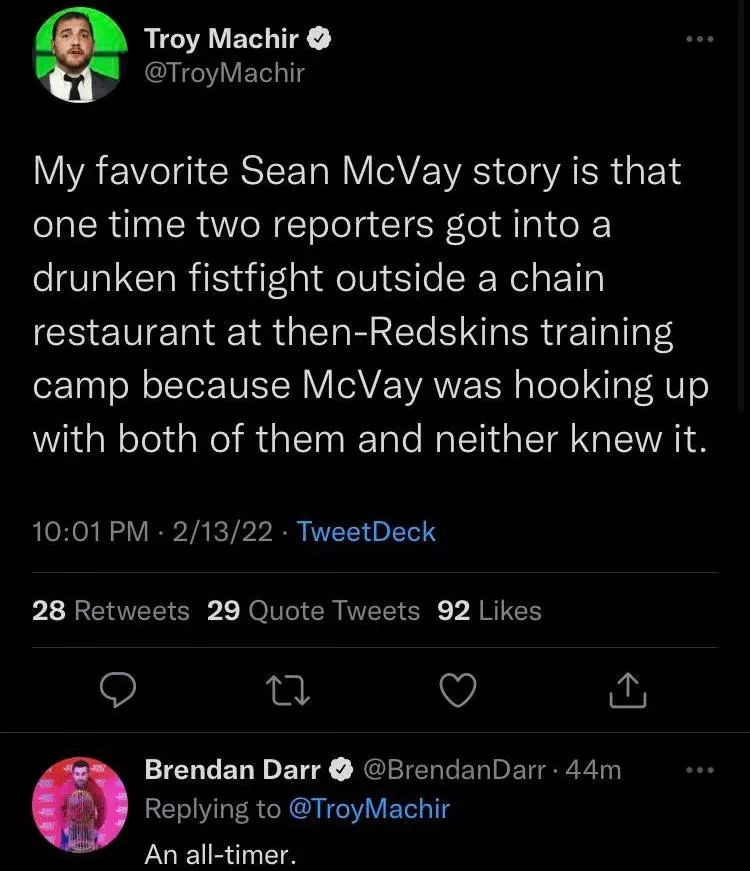Click the Troy Machir display name
750x871 pixels.
pyautogui.click(x=221, y=39)
